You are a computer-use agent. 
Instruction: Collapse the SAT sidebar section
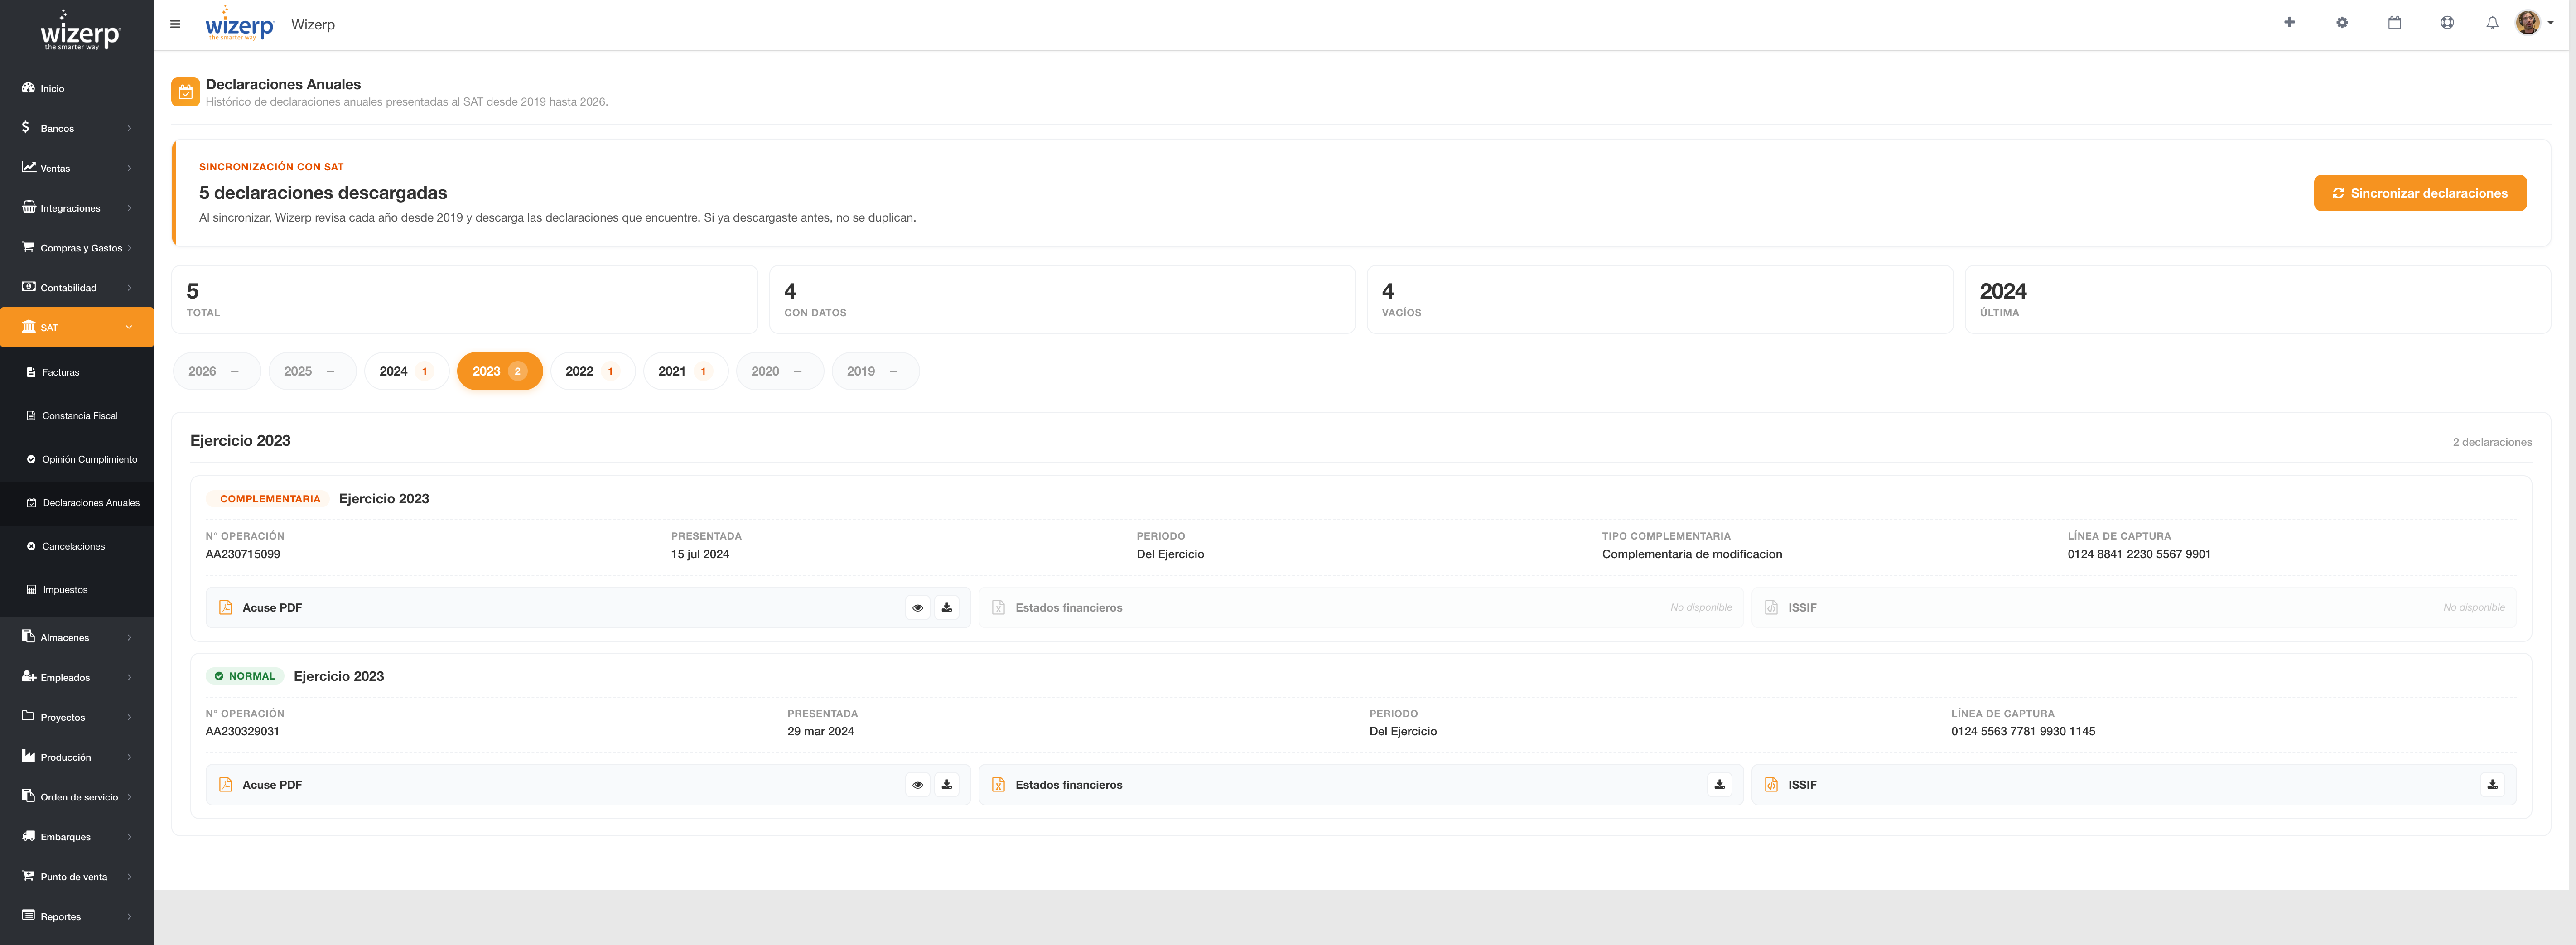(x=77, y=327)
